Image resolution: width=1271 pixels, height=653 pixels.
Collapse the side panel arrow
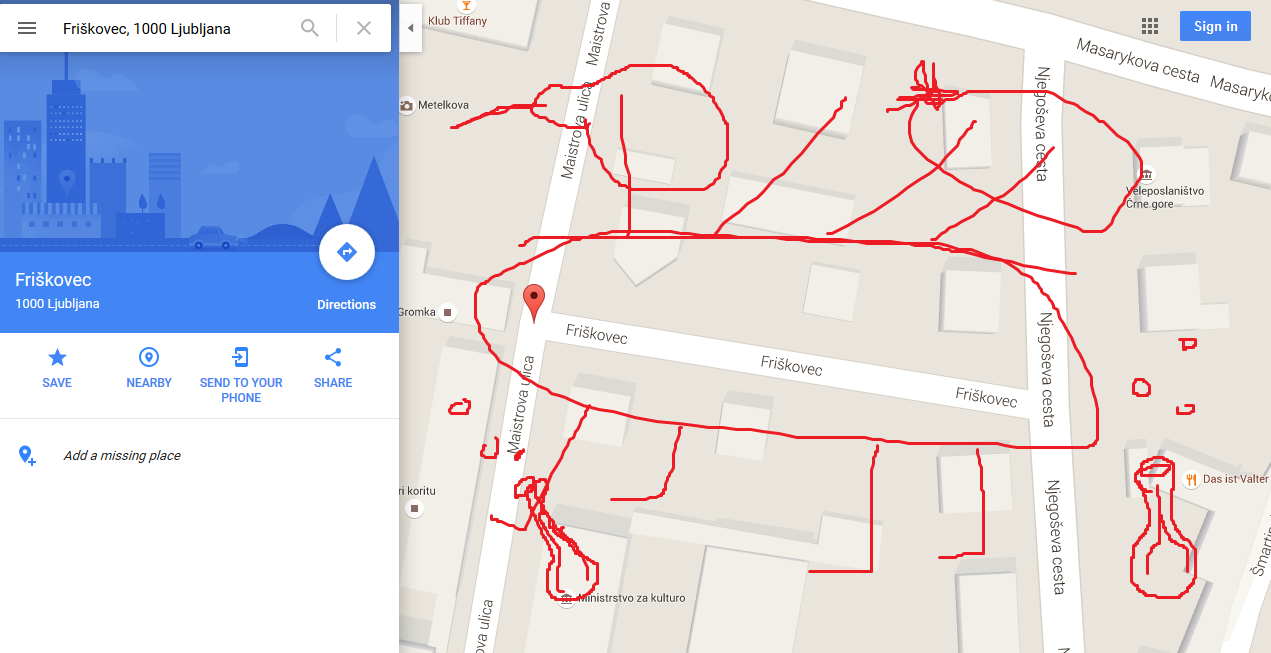[410, 28]
